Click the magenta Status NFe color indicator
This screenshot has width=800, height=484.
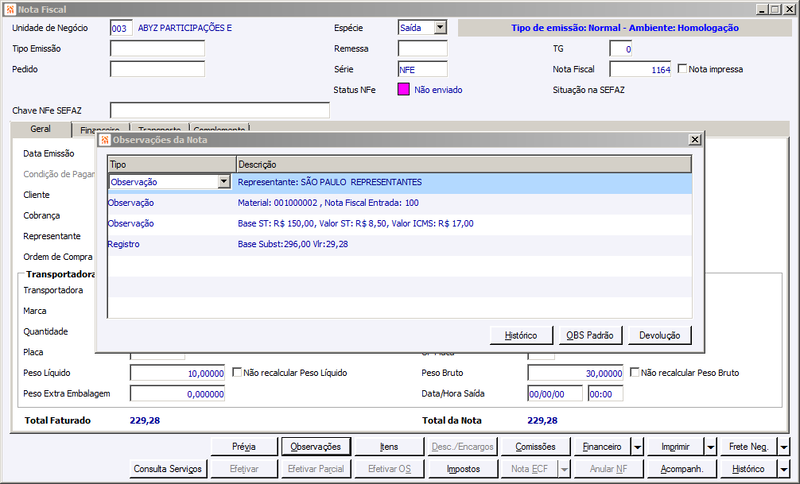click(404, 90)
